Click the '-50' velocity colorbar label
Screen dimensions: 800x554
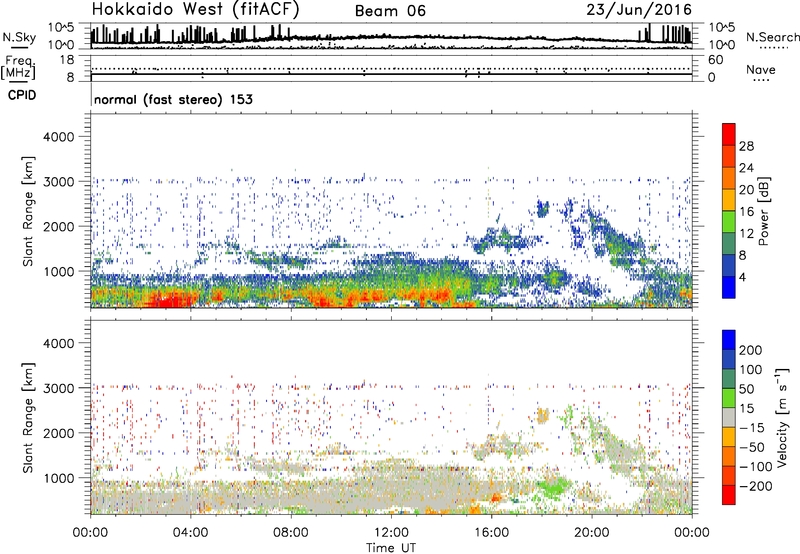[x=752, y=447]
